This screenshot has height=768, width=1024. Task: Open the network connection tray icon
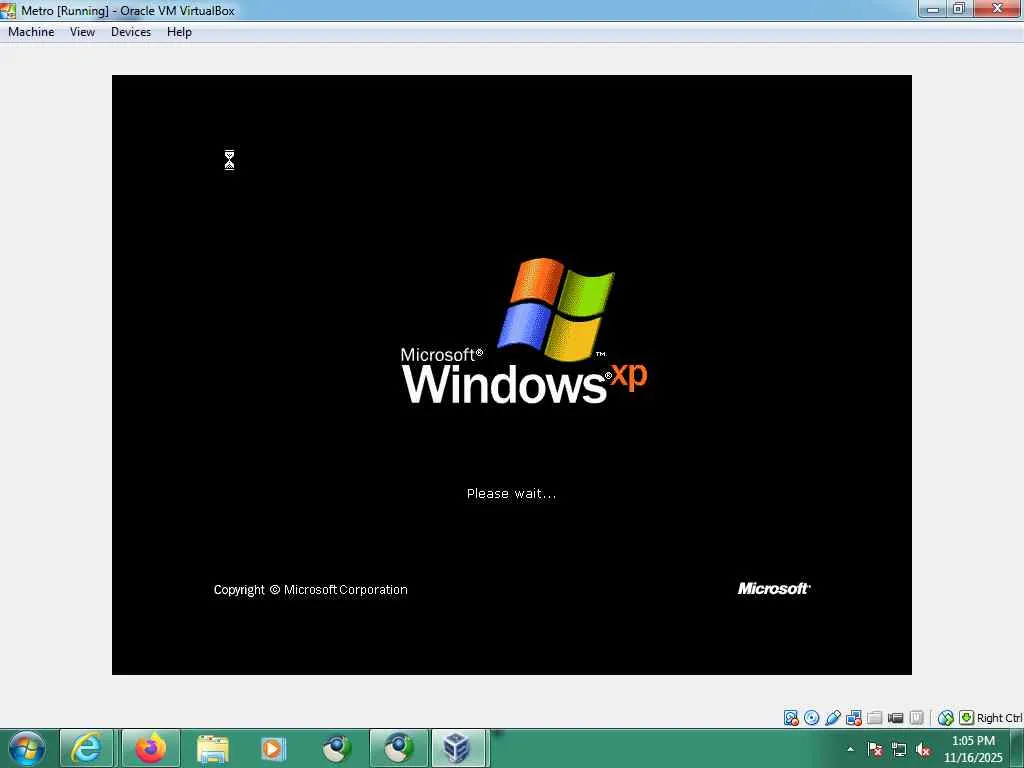click(x=899, y=749)
